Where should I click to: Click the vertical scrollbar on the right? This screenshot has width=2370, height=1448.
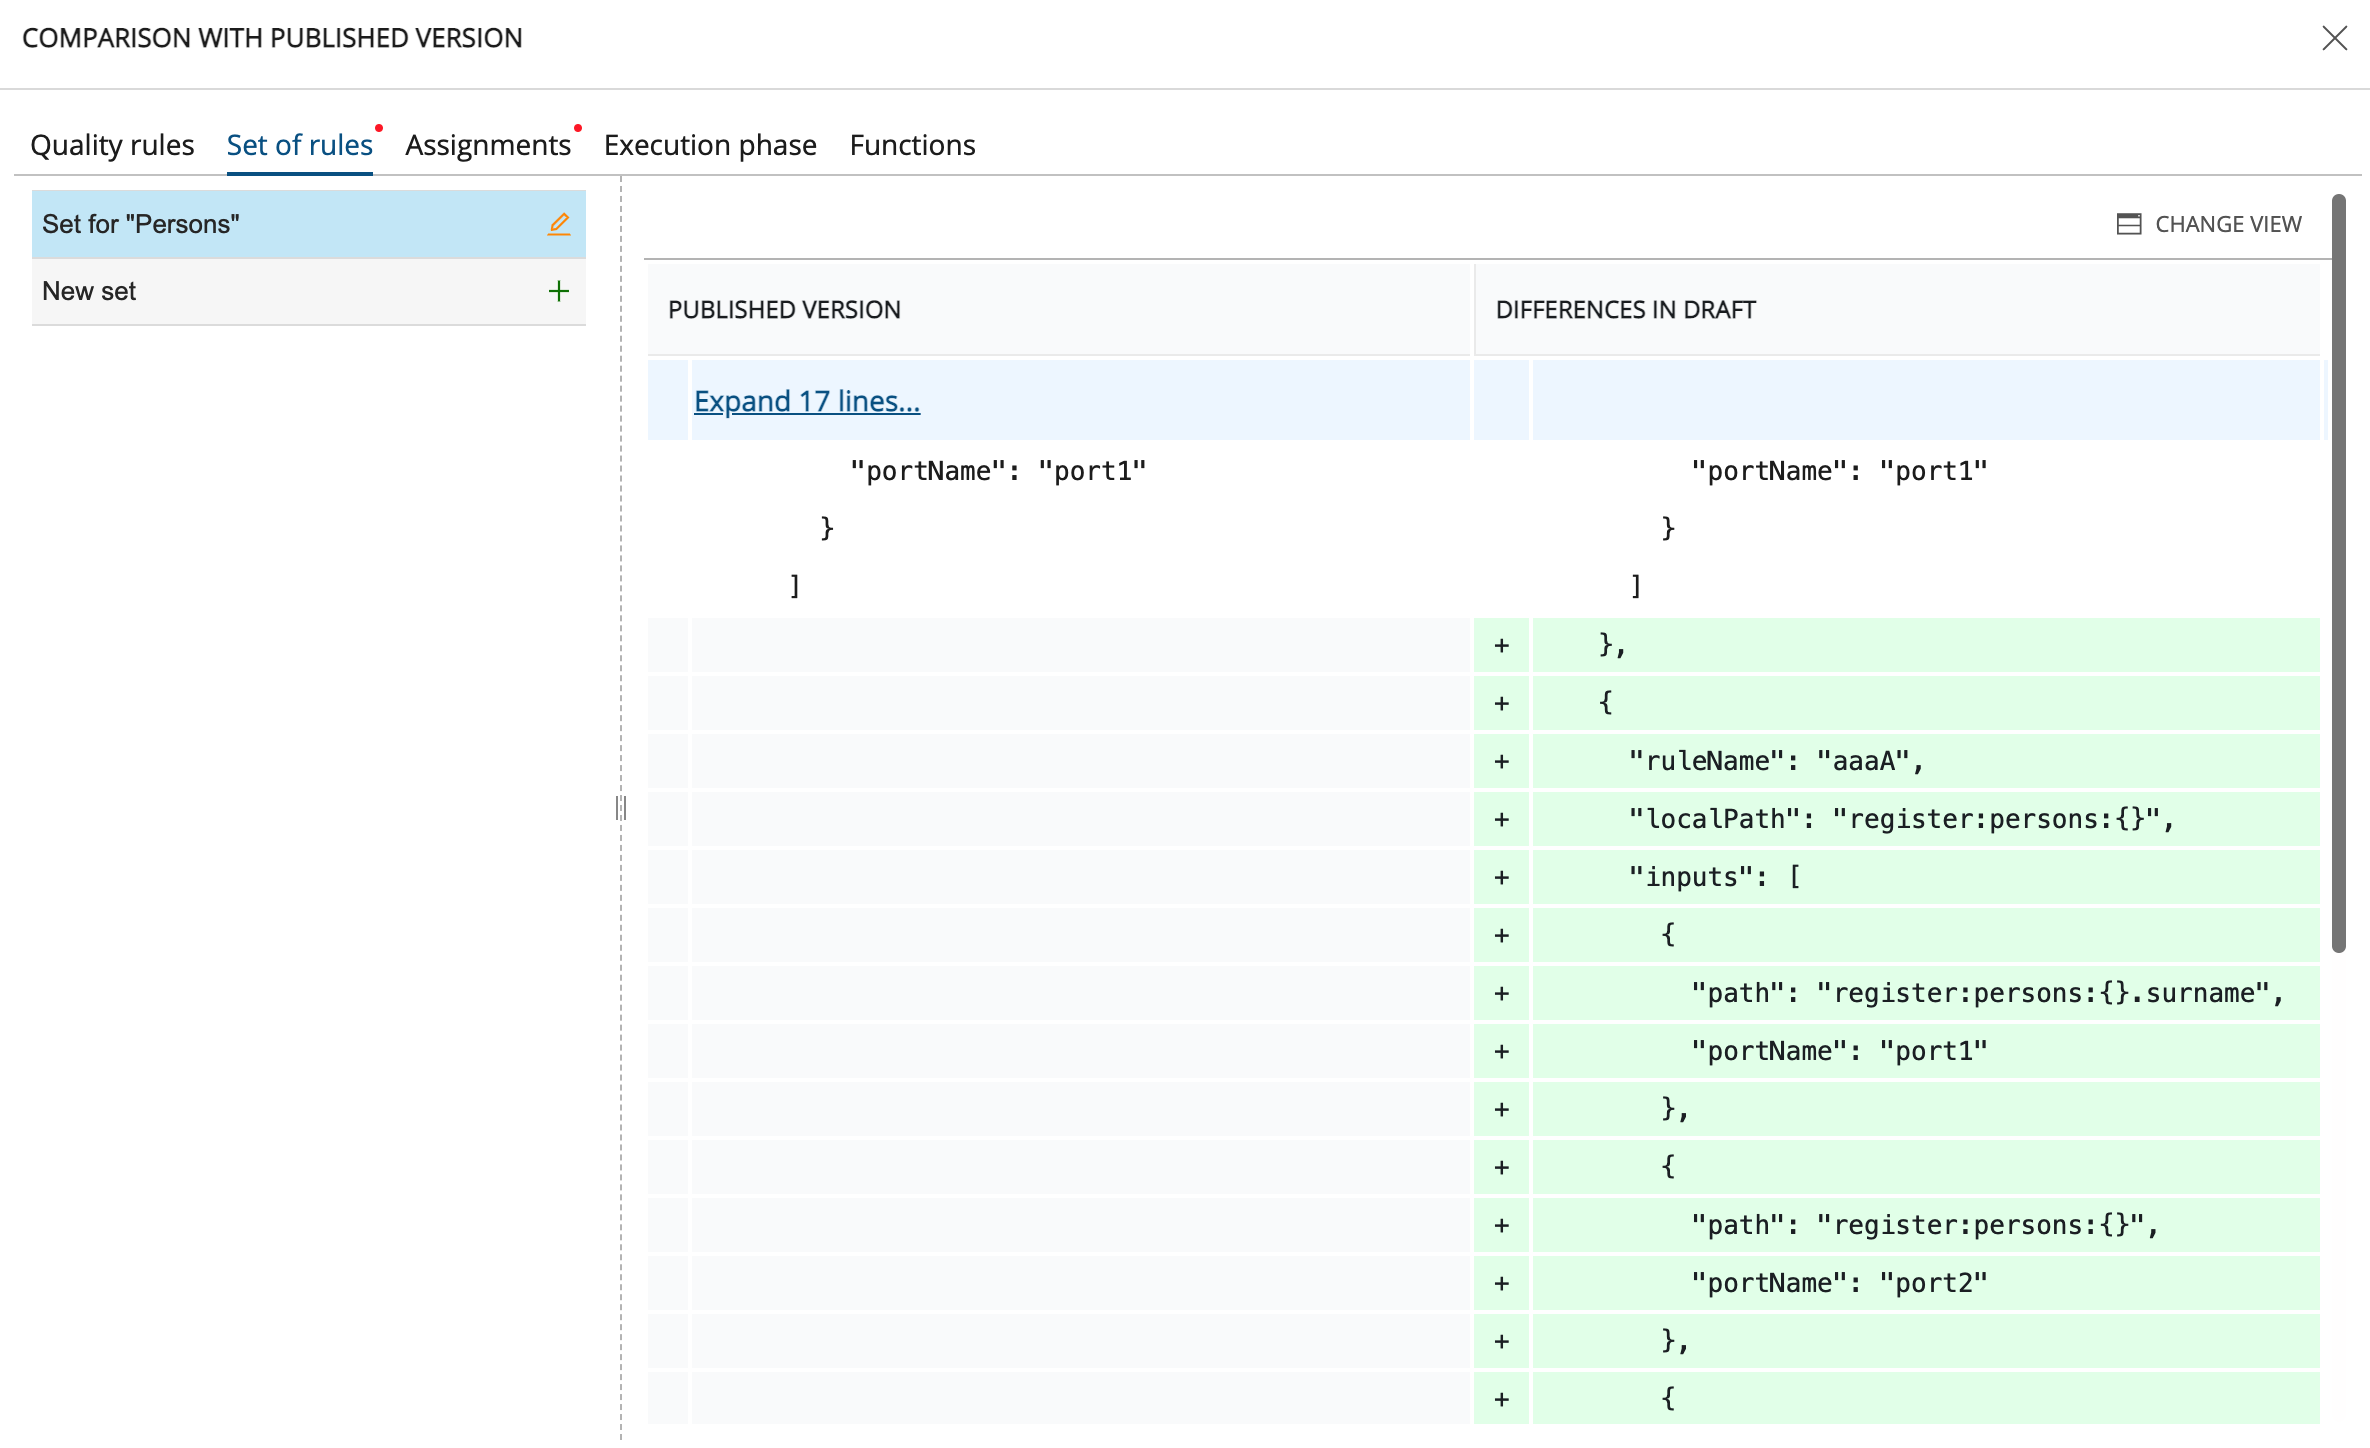pyautogui.click(x=2338, y=572)
